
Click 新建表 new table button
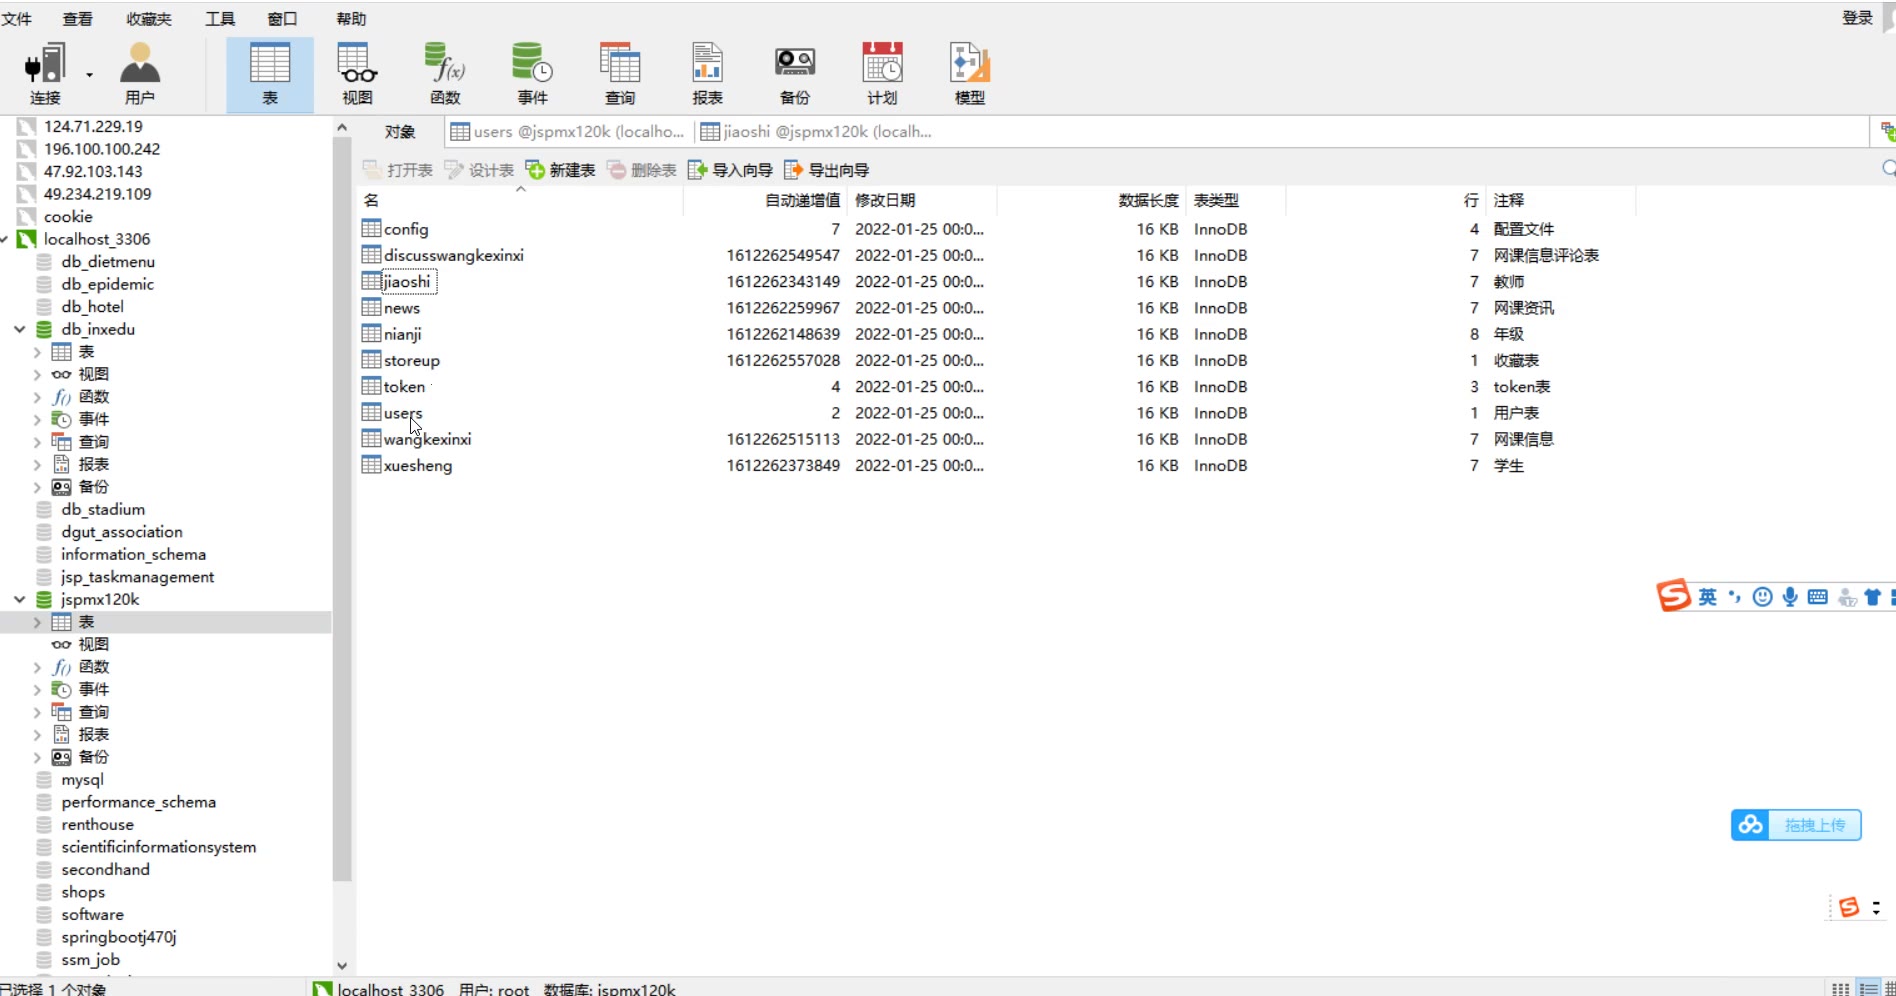561,170
